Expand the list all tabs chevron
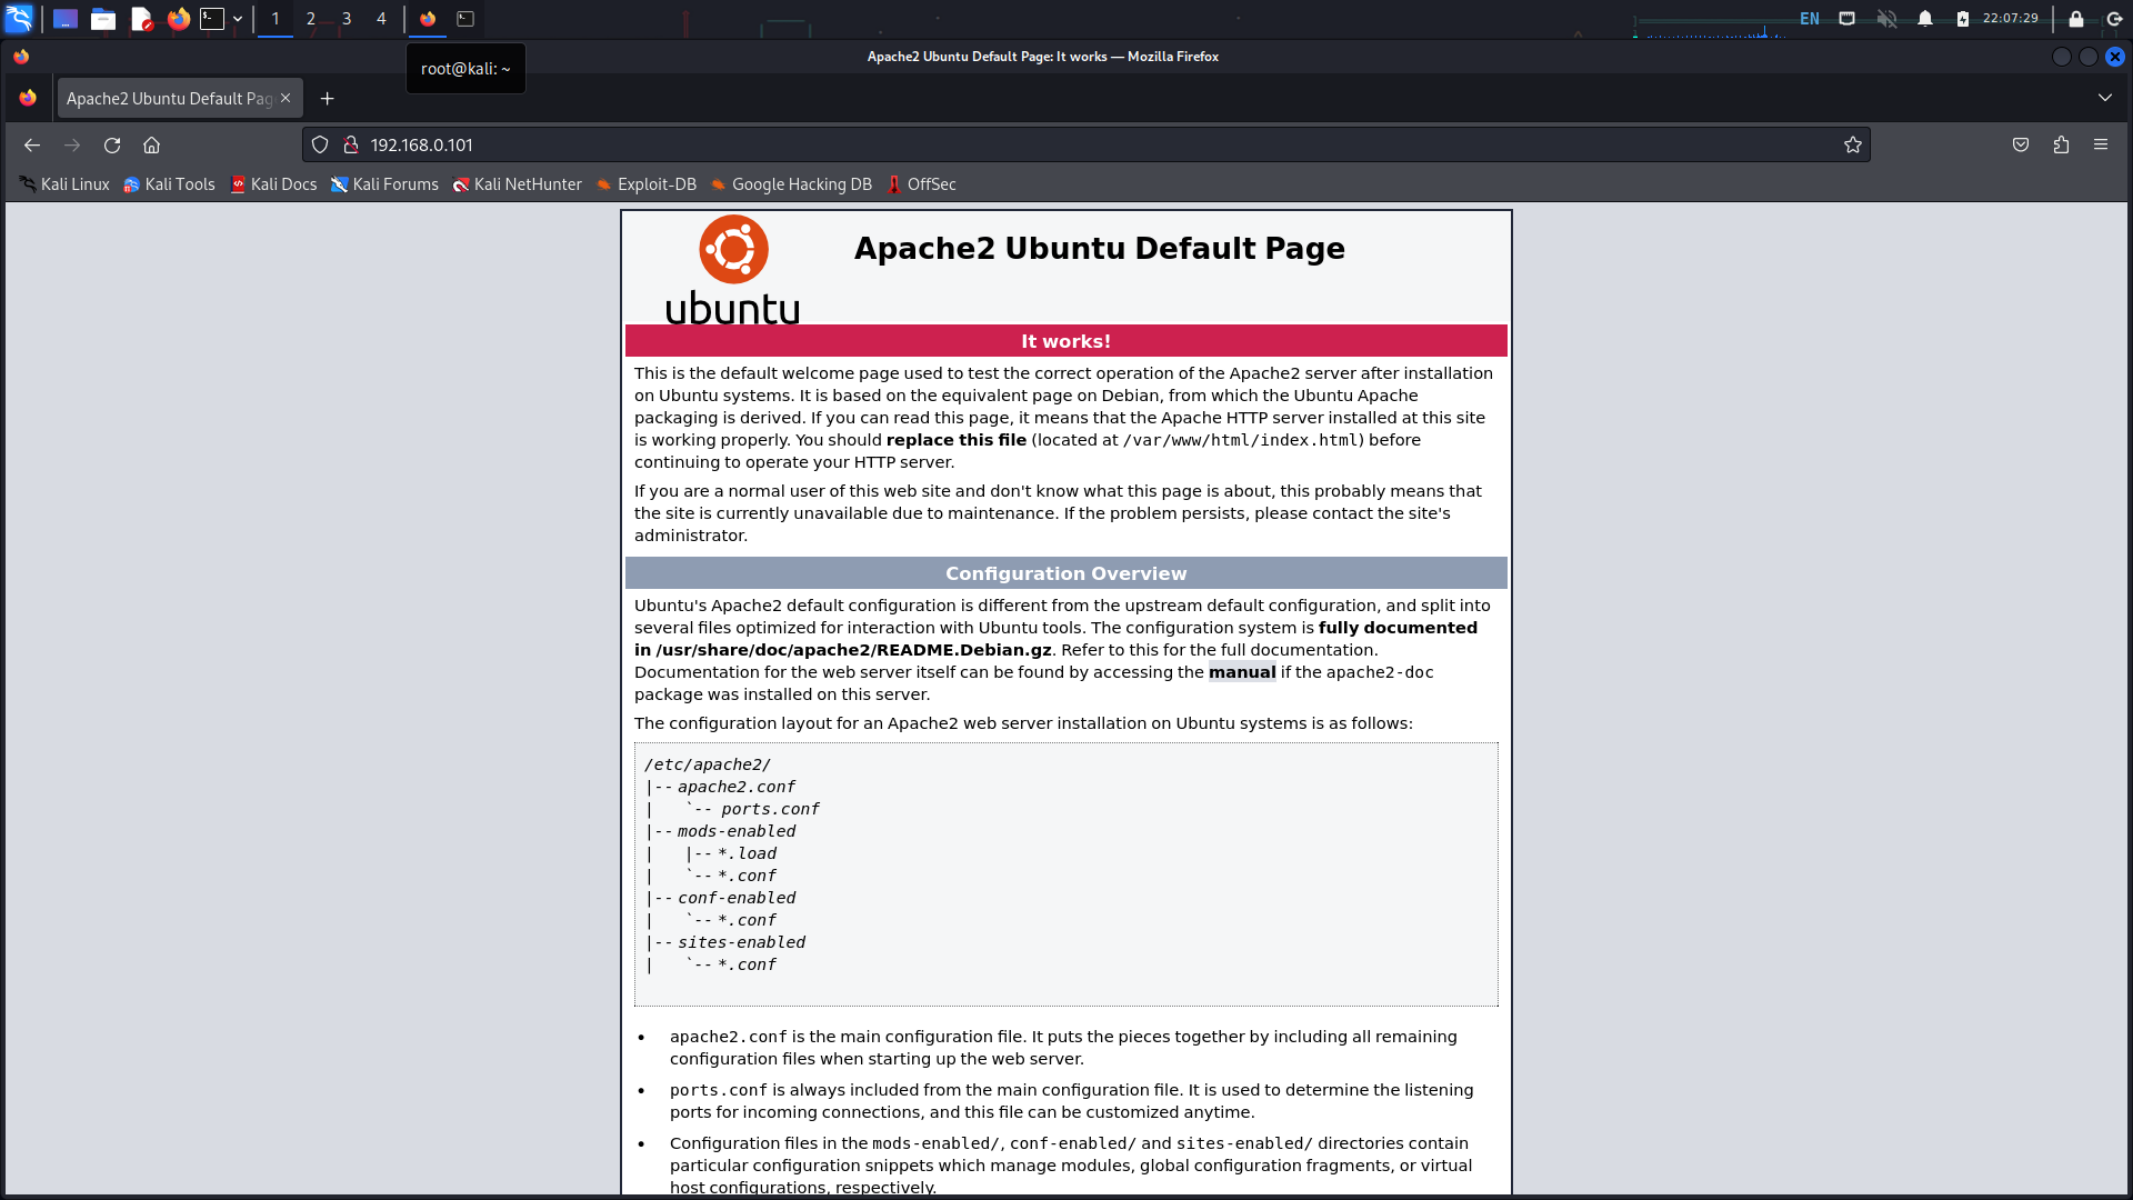2133x1200 pixels. click(2104, 98)
